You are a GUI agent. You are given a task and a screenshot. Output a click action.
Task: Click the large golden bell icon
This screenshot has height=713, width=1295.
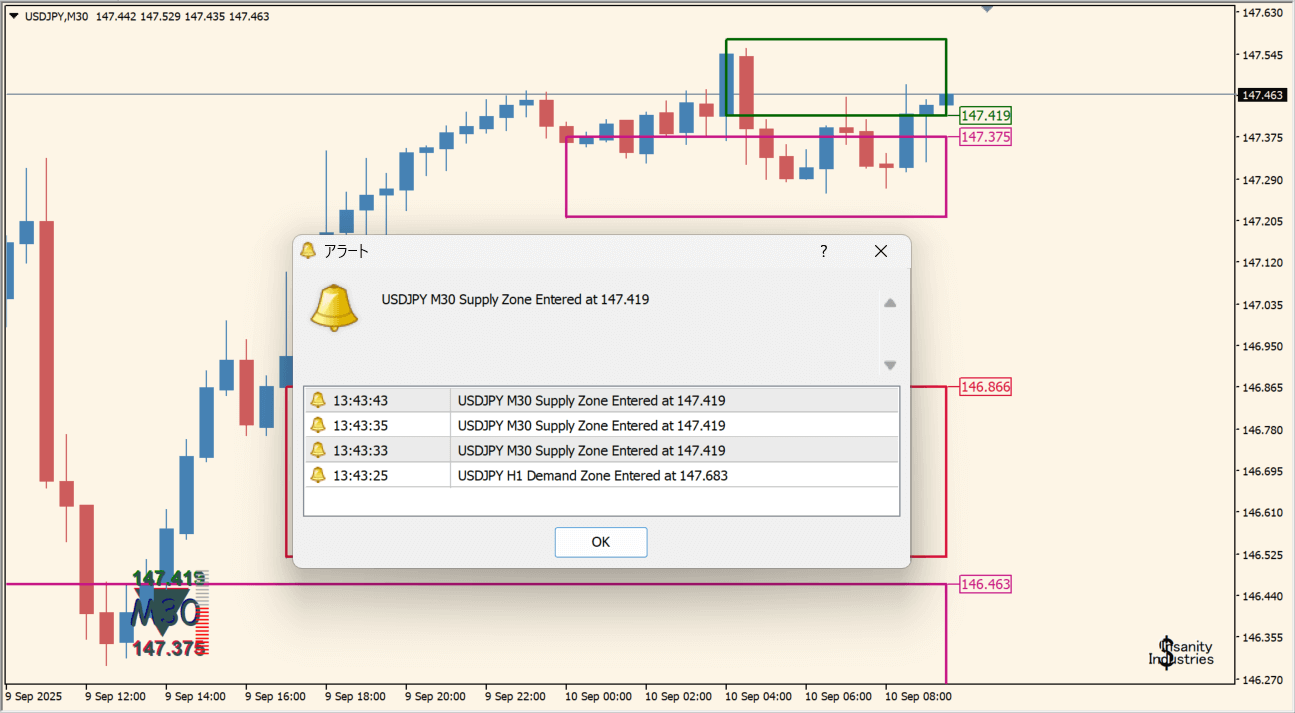tap(334, 307)
